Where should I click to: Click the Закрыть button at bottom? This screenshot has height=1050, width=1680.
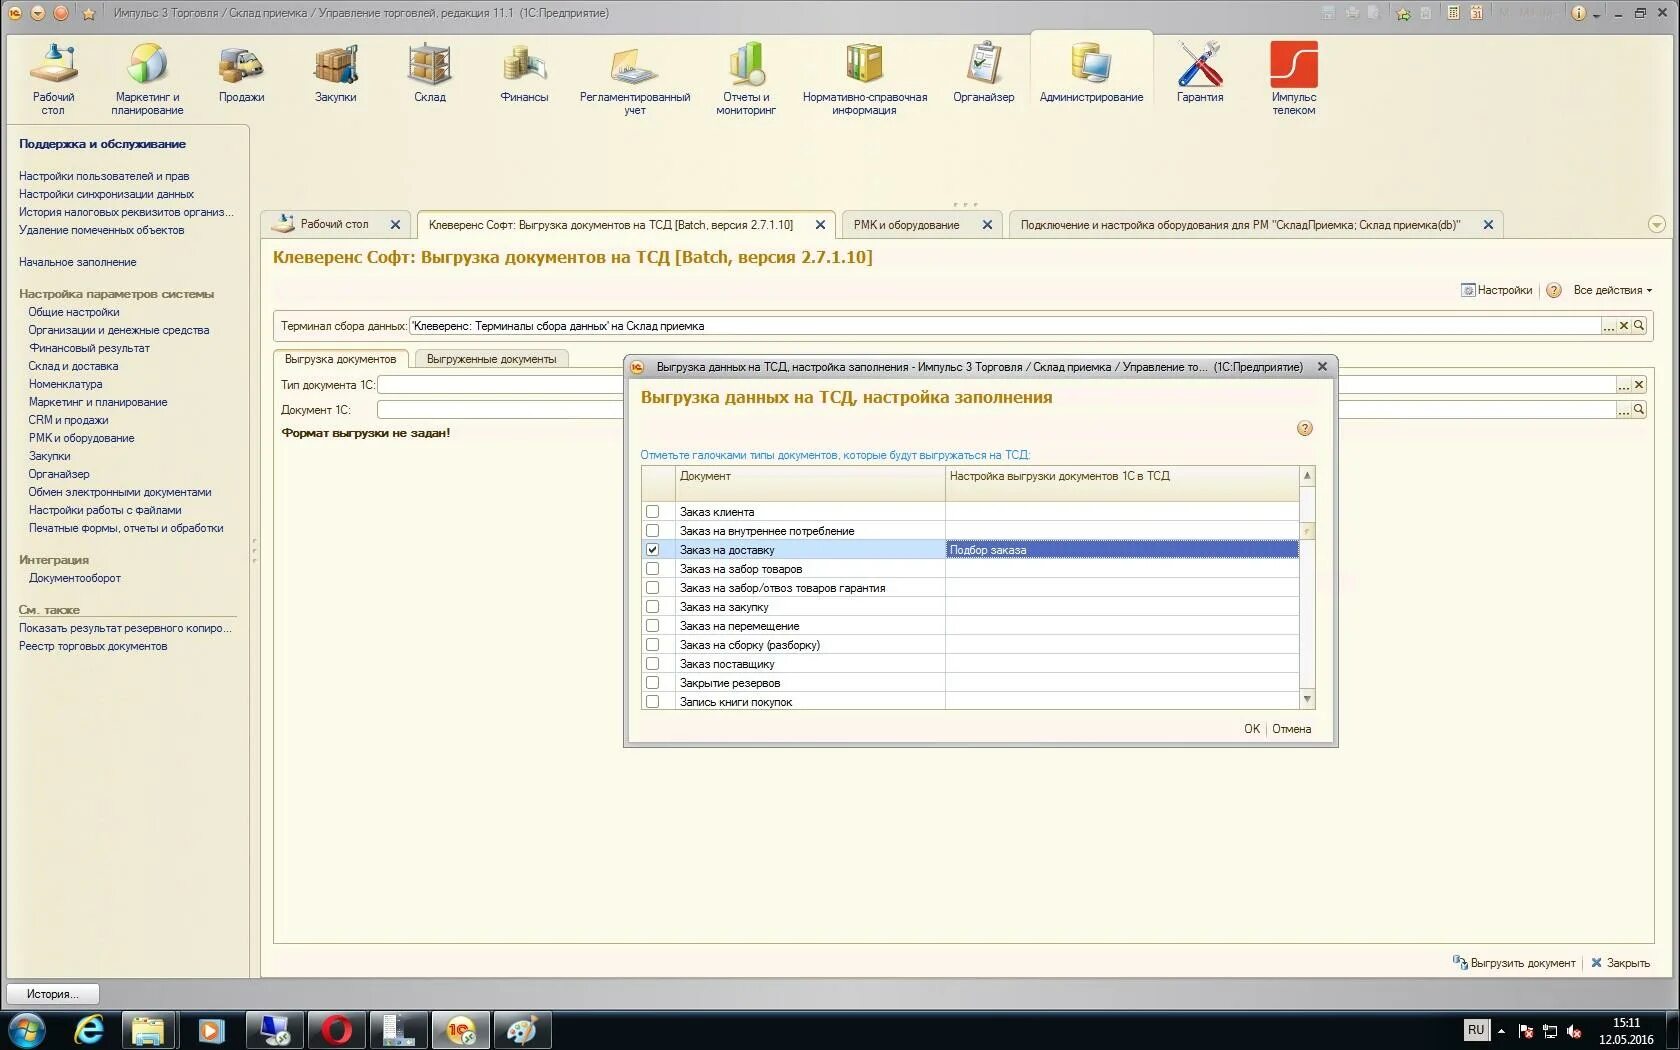[x=1620, y=963]
